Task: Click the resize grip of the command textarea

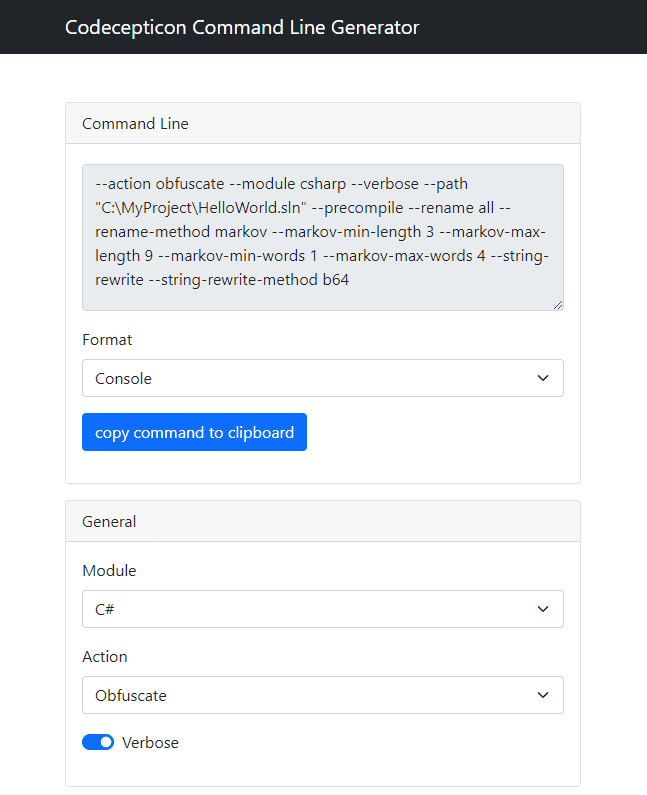Action: click(558, 305)
